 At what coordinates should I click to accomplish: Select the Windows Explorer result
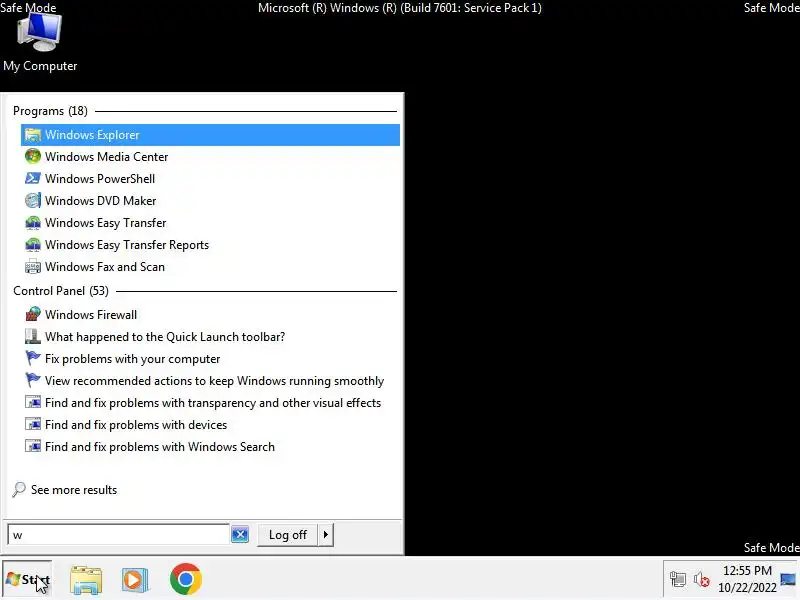[x=210, y=135]
